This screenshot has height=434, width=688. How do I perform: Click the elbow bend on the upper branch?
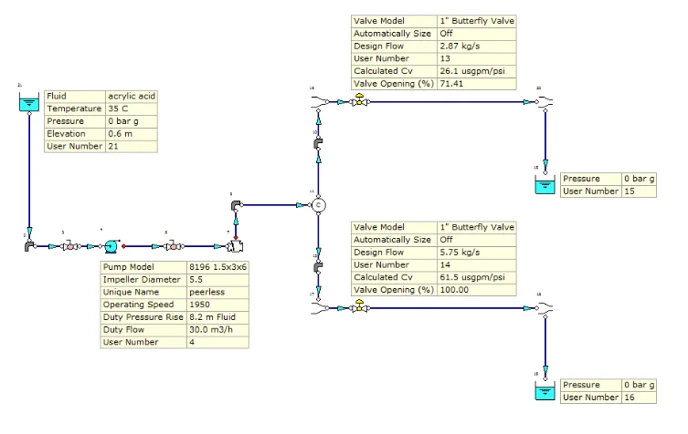[318, 145]
